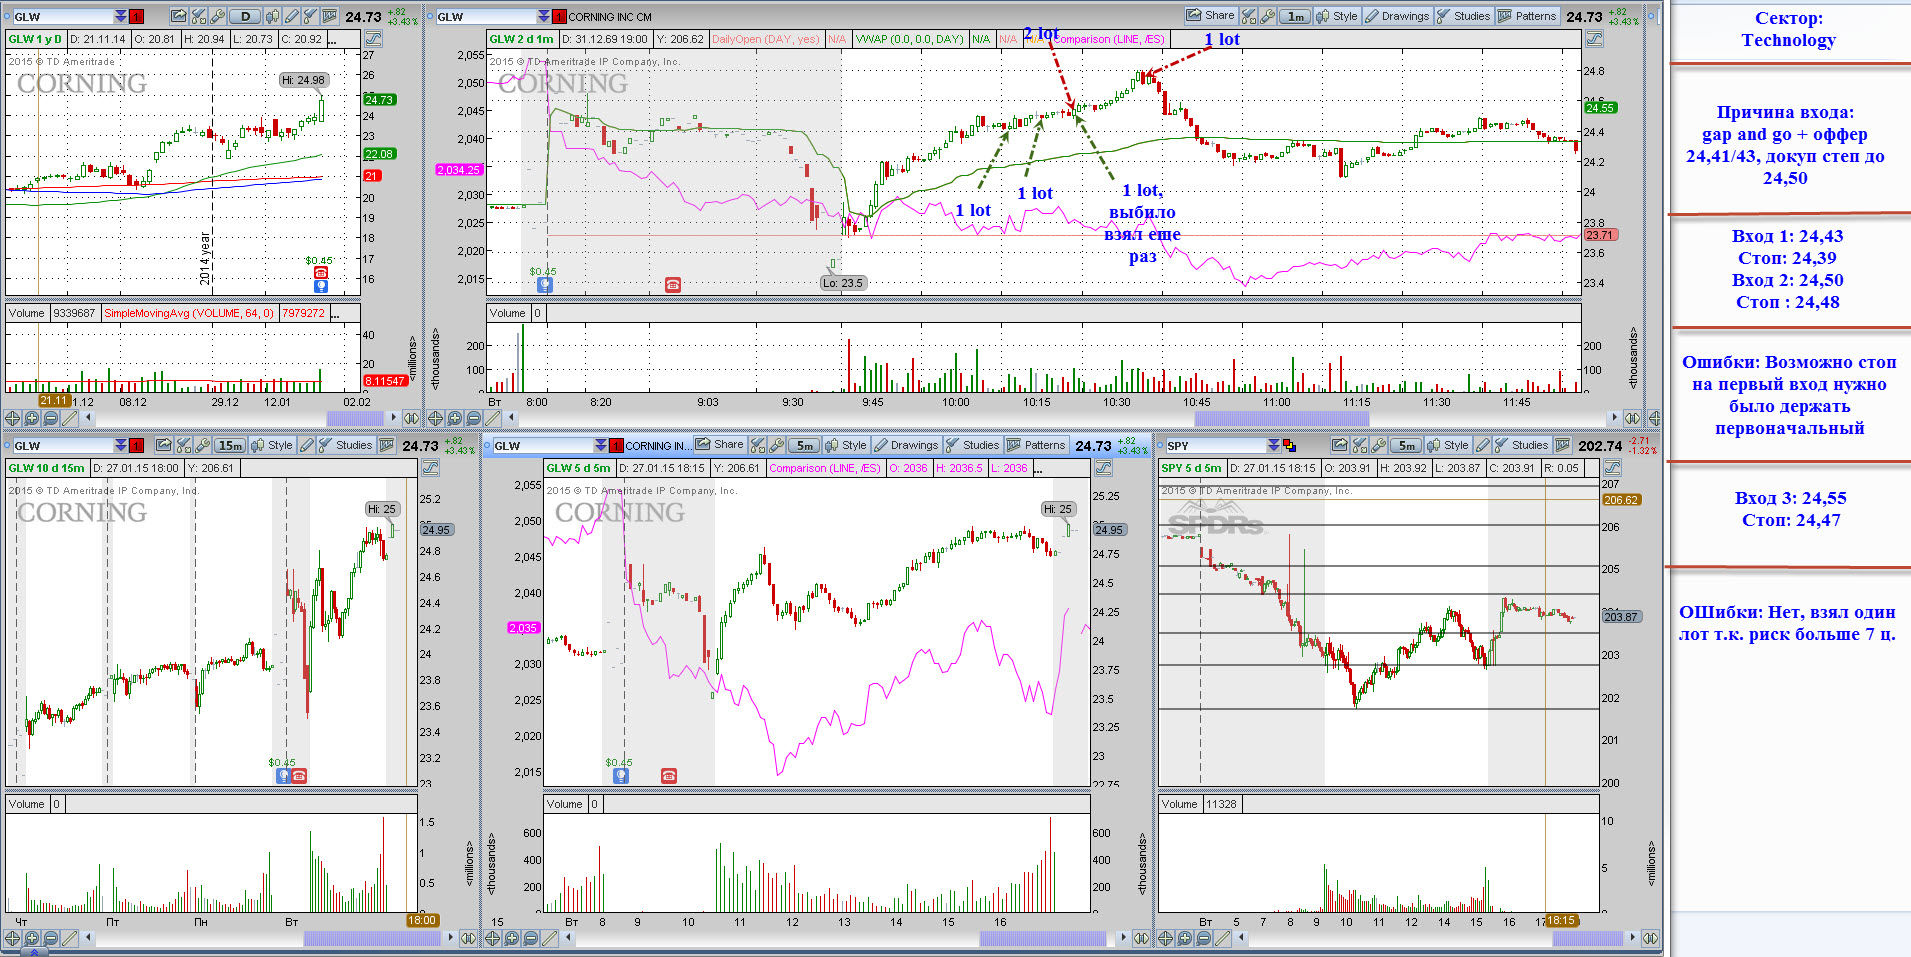Click Studies button in GLW 15m chart

point(345,445)
